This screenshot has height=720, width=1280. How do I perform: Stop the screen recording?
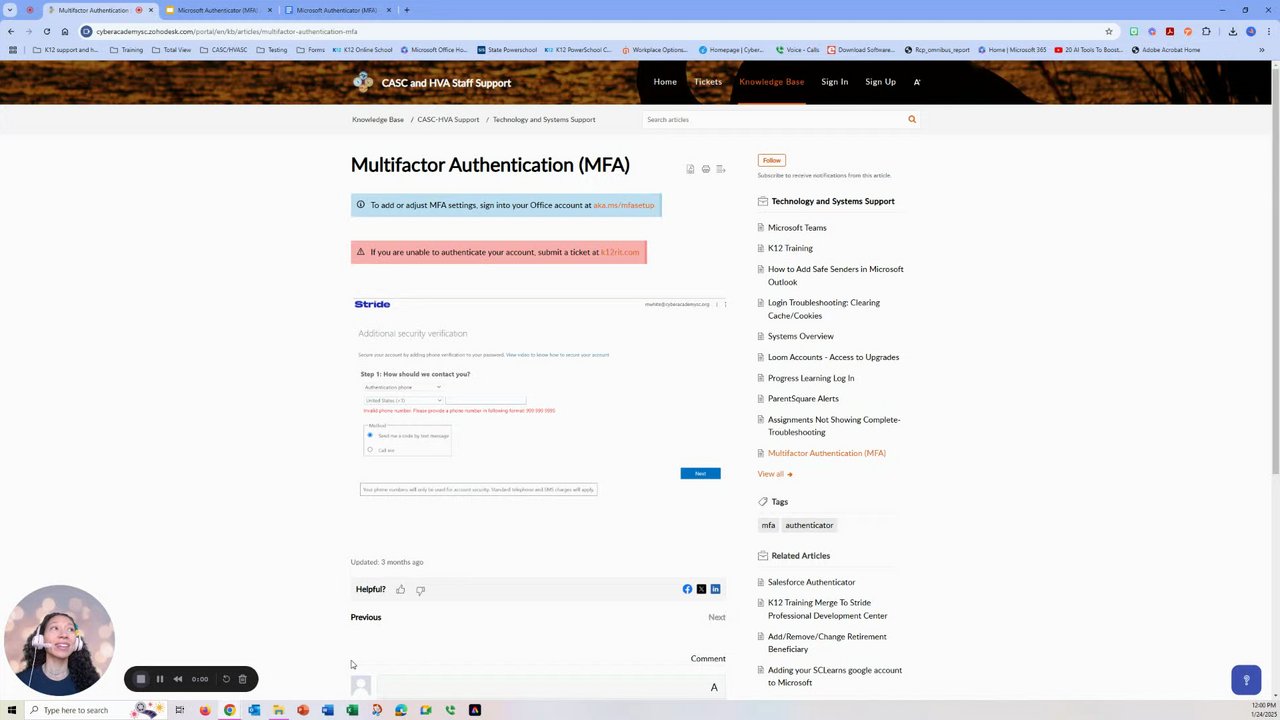click(x=140, y=679)
